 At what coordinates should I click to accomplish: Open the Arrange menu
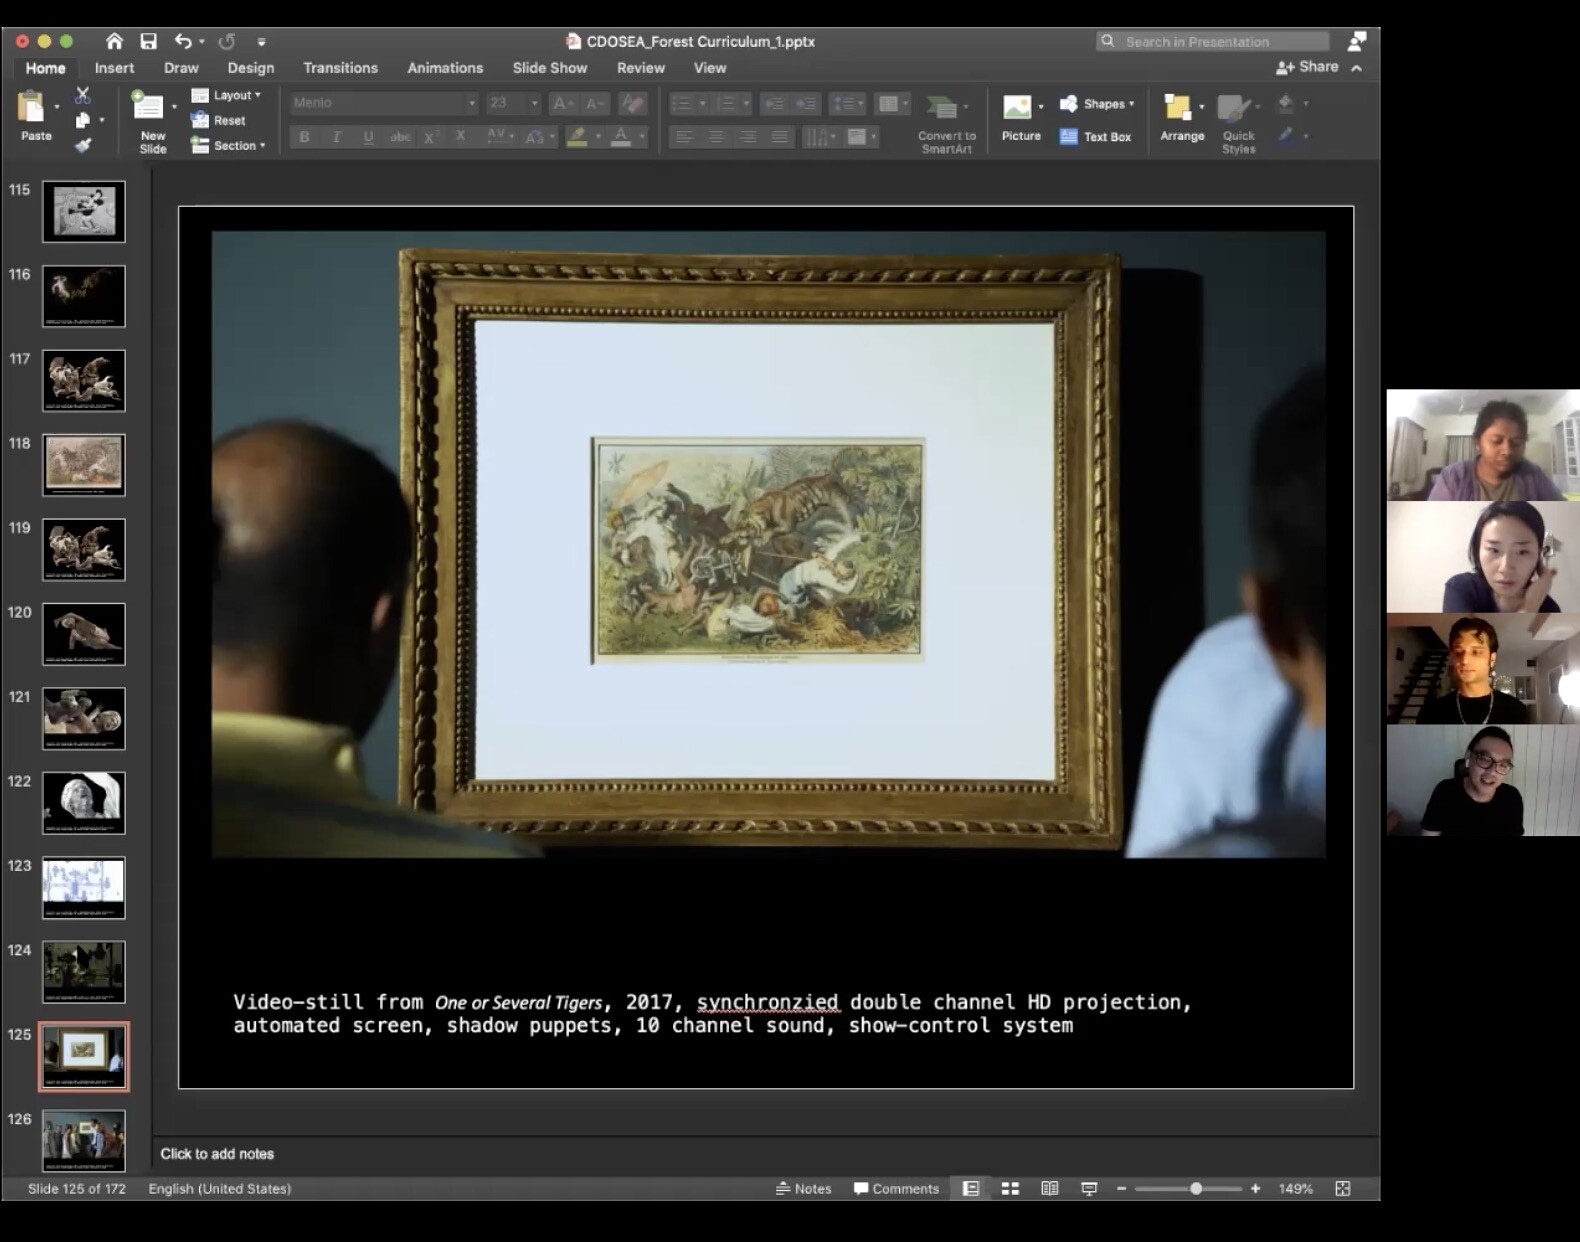tap(1181, 118)
